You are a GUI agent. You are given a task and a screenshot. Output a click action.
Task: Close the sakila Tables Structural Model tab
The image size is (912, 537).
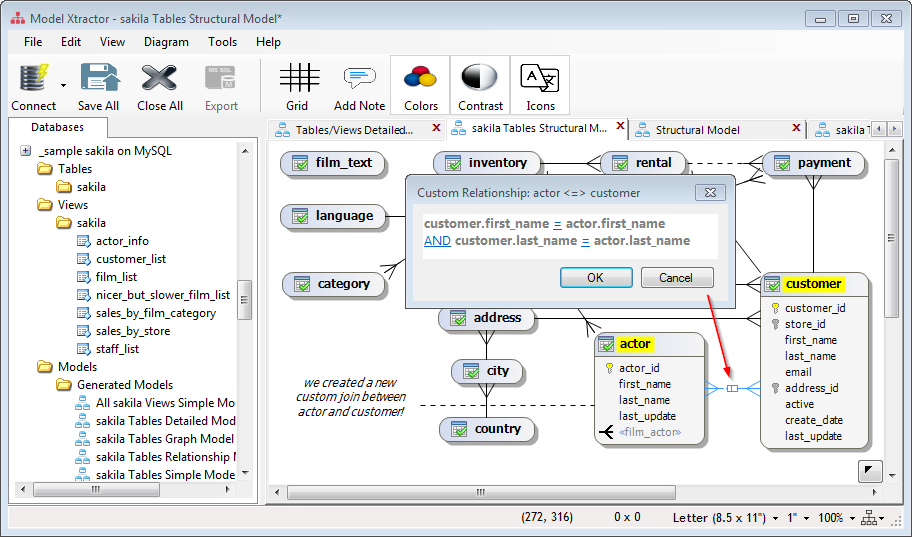(620, 126)
